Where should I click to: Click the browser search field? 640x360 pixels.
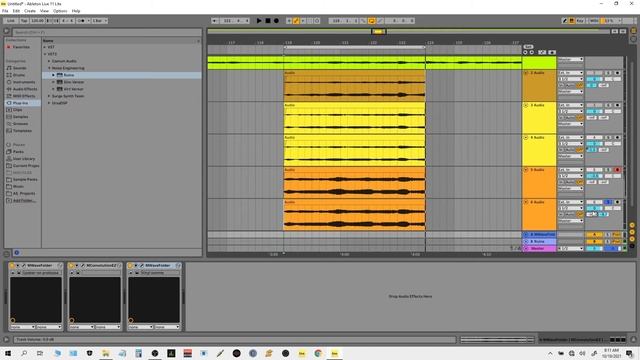pyautogui.click(x=107, y=32)
